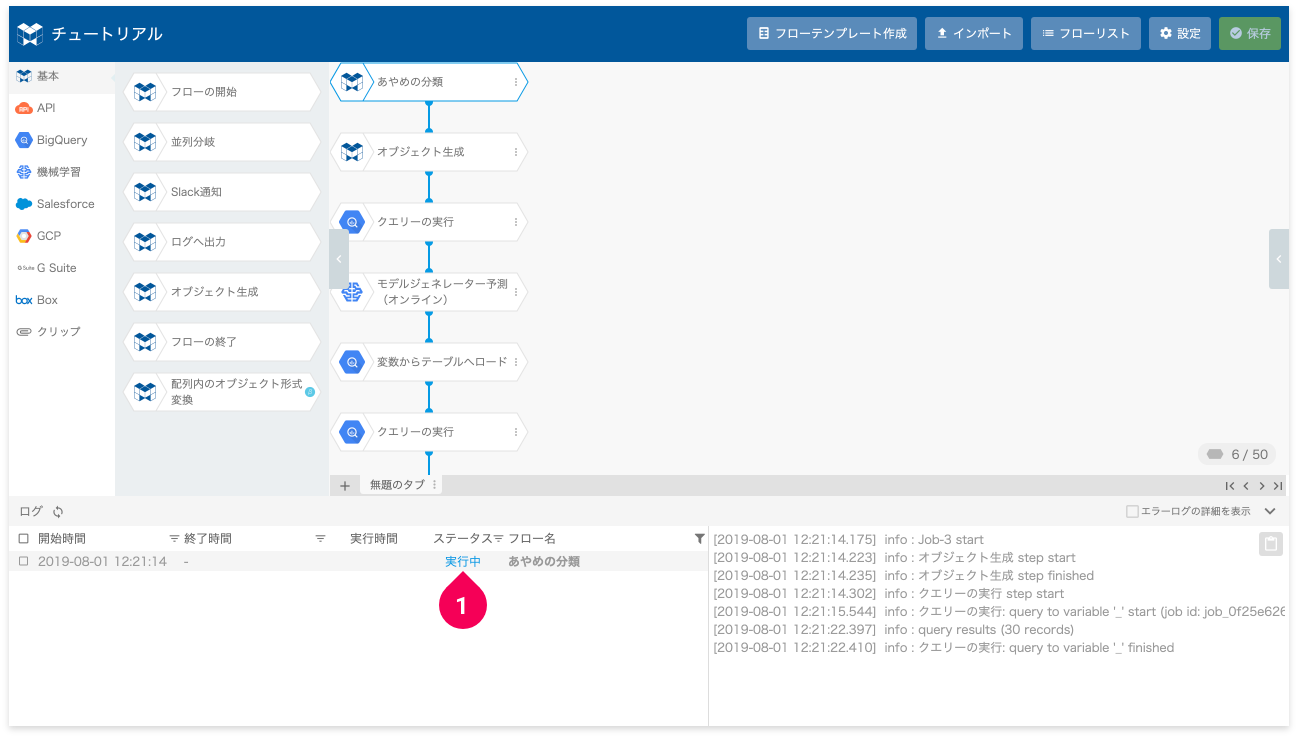Collapse the log panel chevron
The height and width of the screenshot is (738, 1298).
pyautogui.click(x=1270, y=511)
